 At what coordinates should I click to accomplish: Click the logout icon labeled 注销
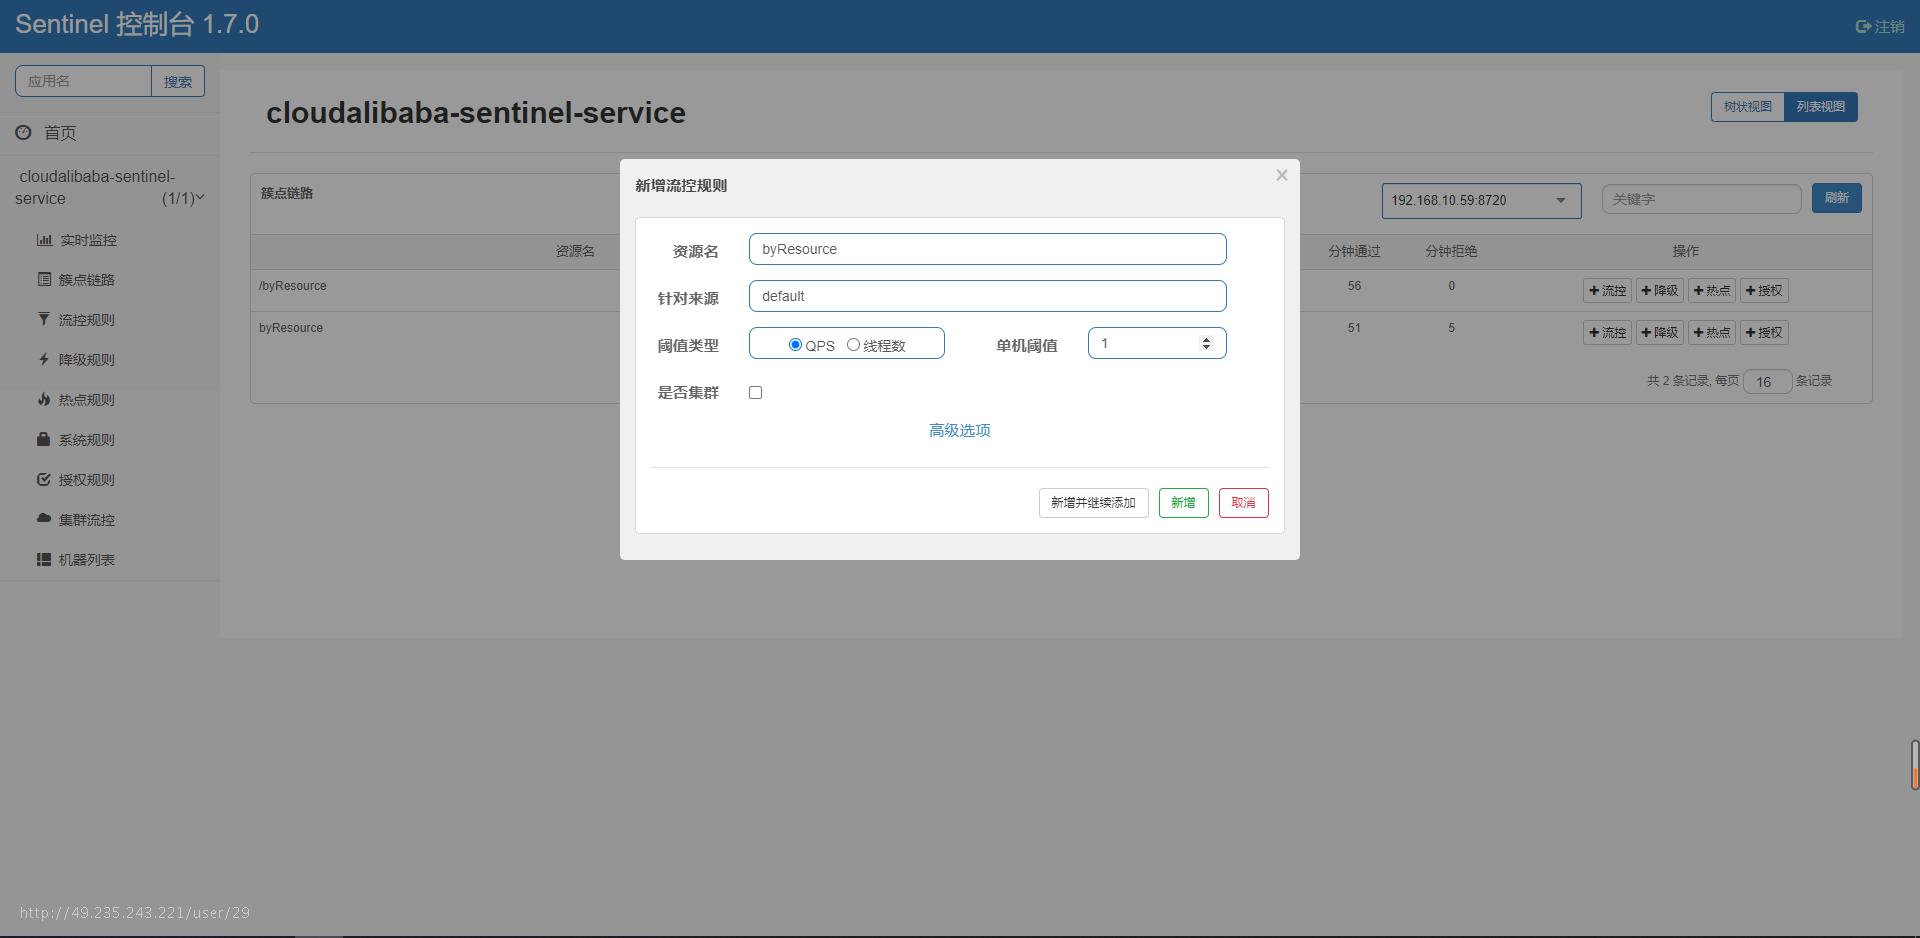(1863, 27)
